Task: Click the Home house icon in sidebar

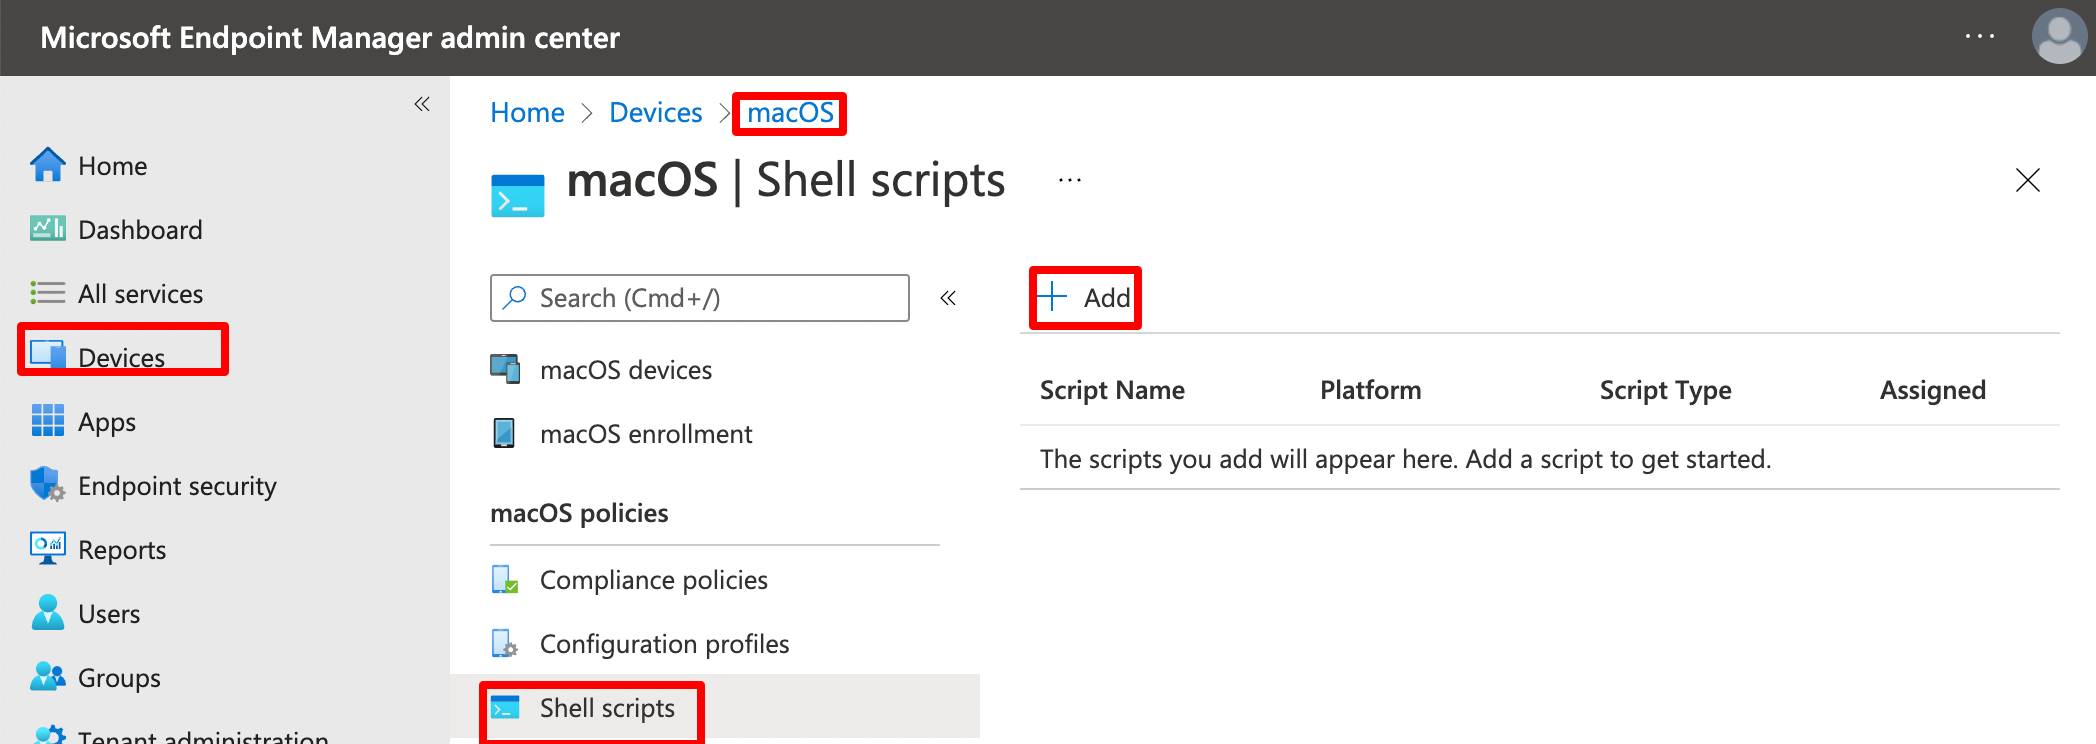Action: 48,165
